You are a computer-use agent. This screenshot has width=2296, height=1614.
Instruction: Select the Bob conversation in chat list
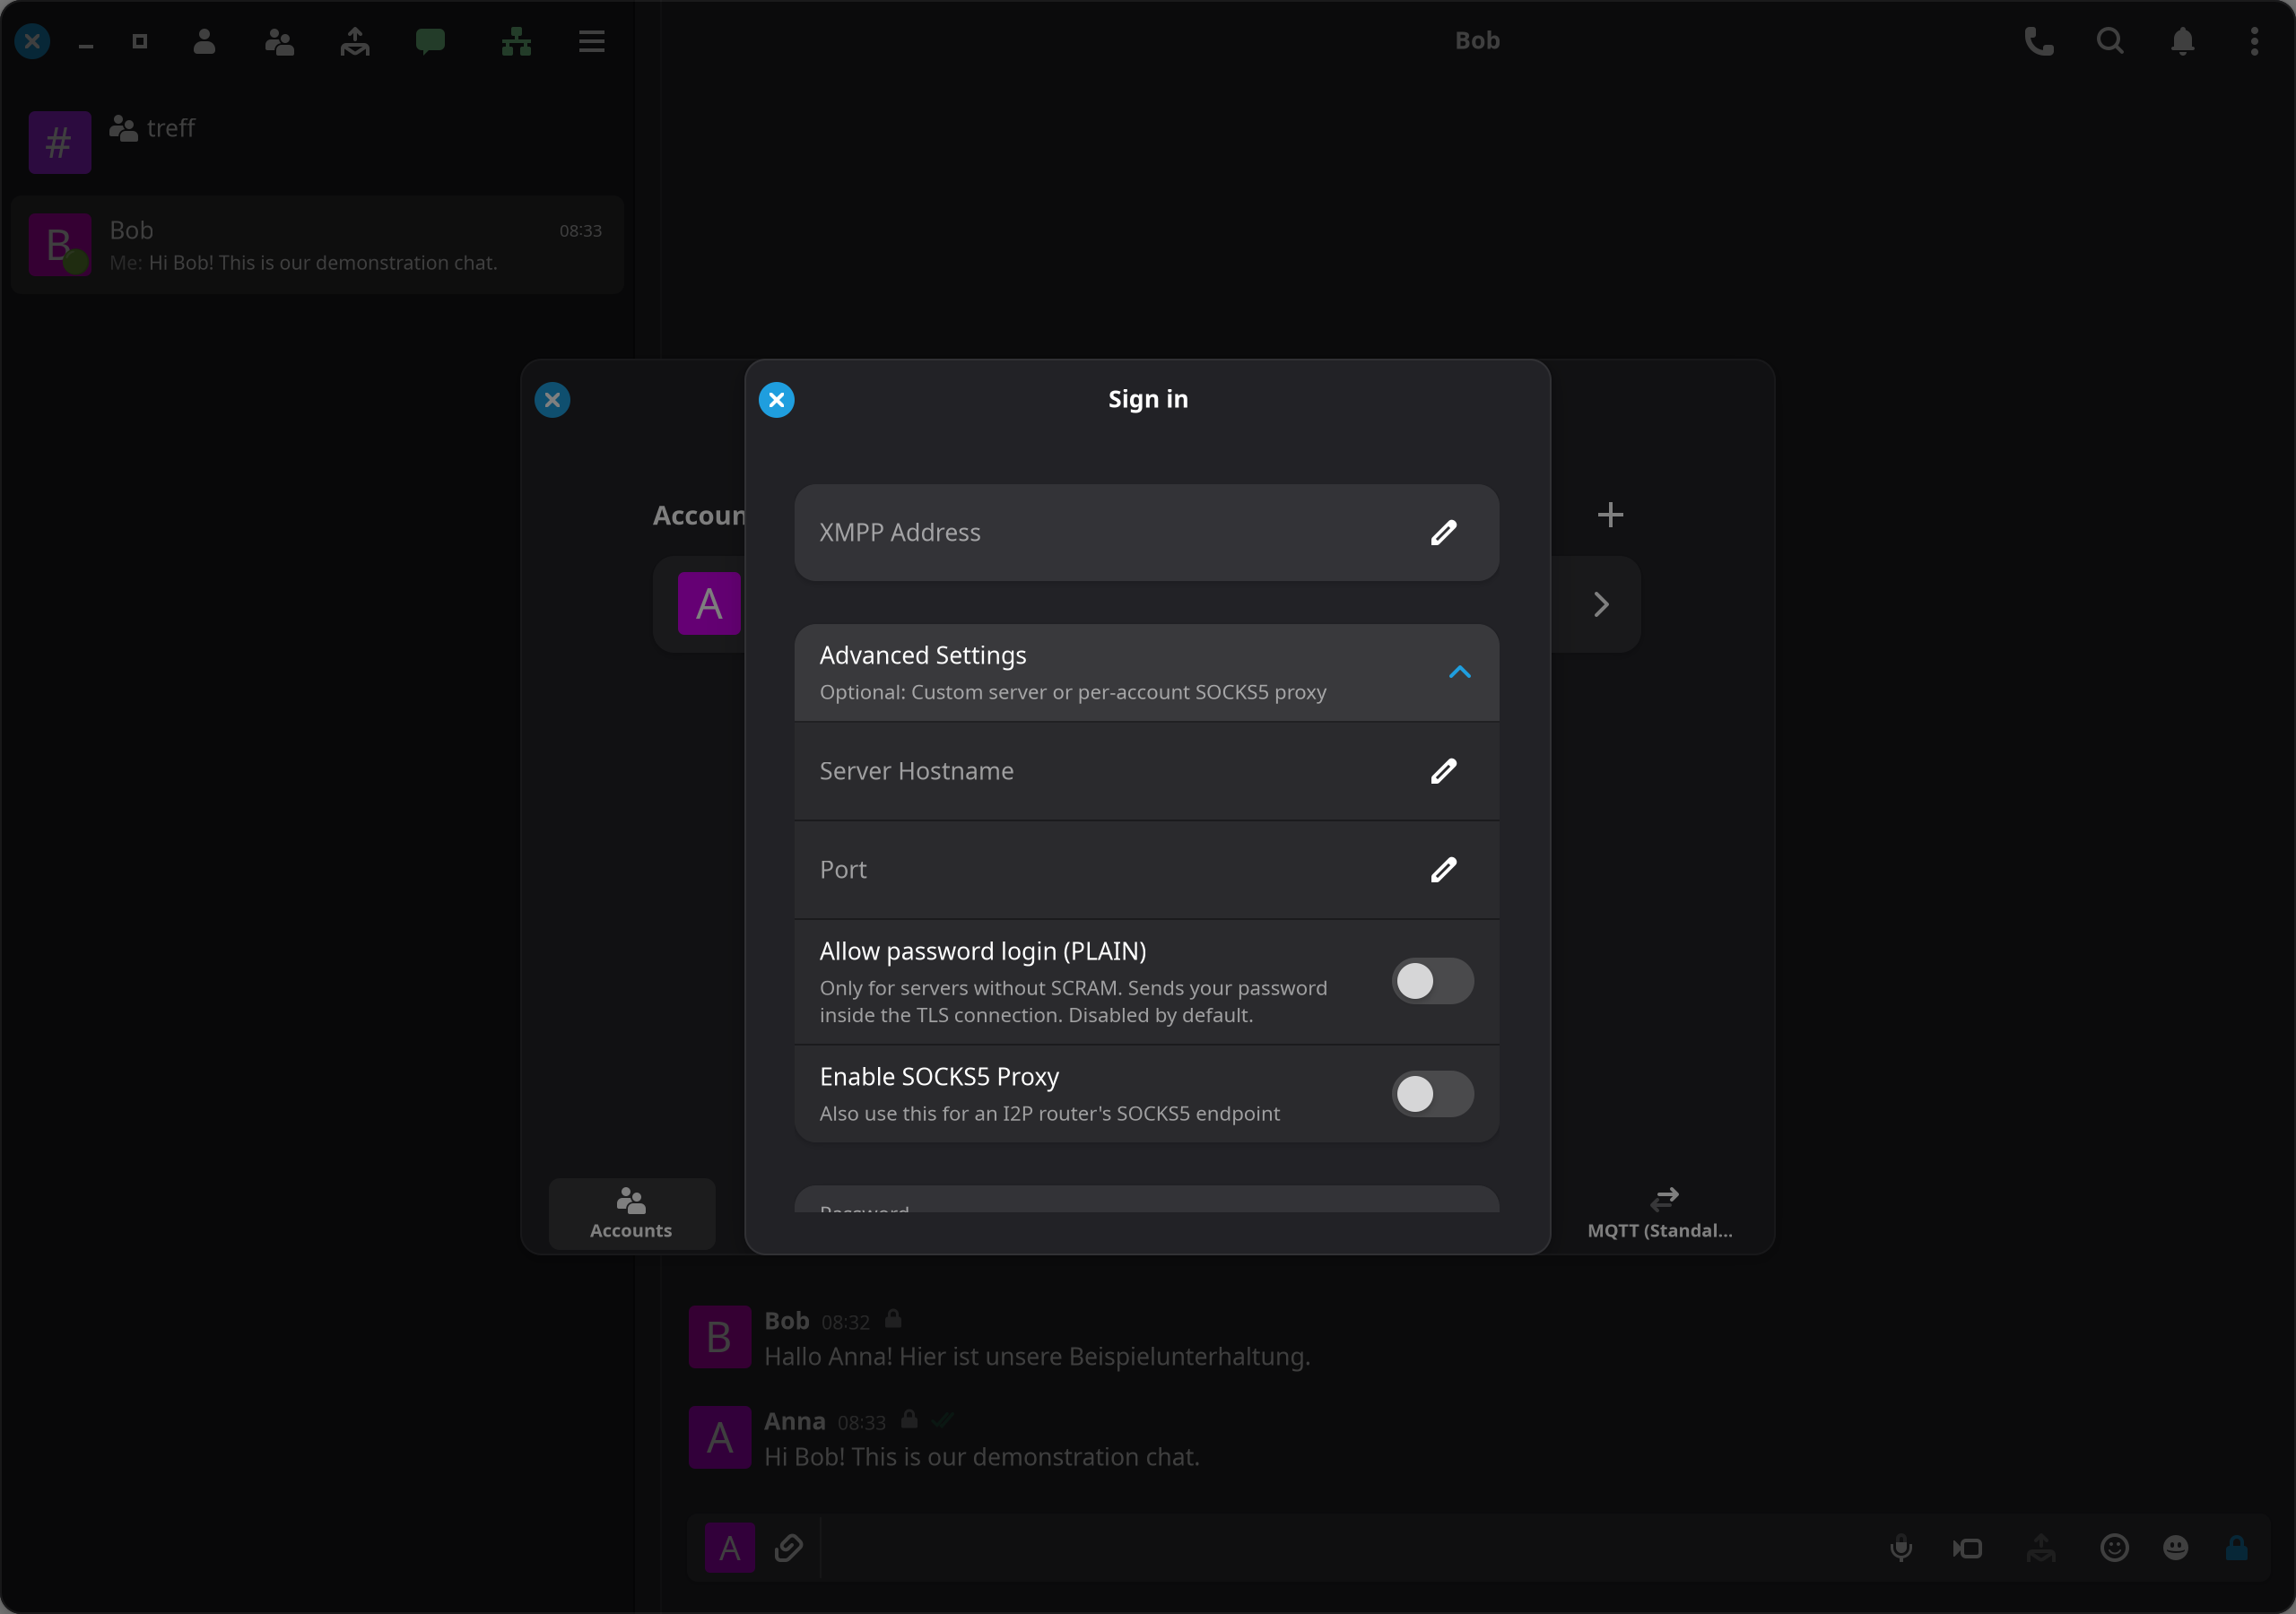click(316, 245)
